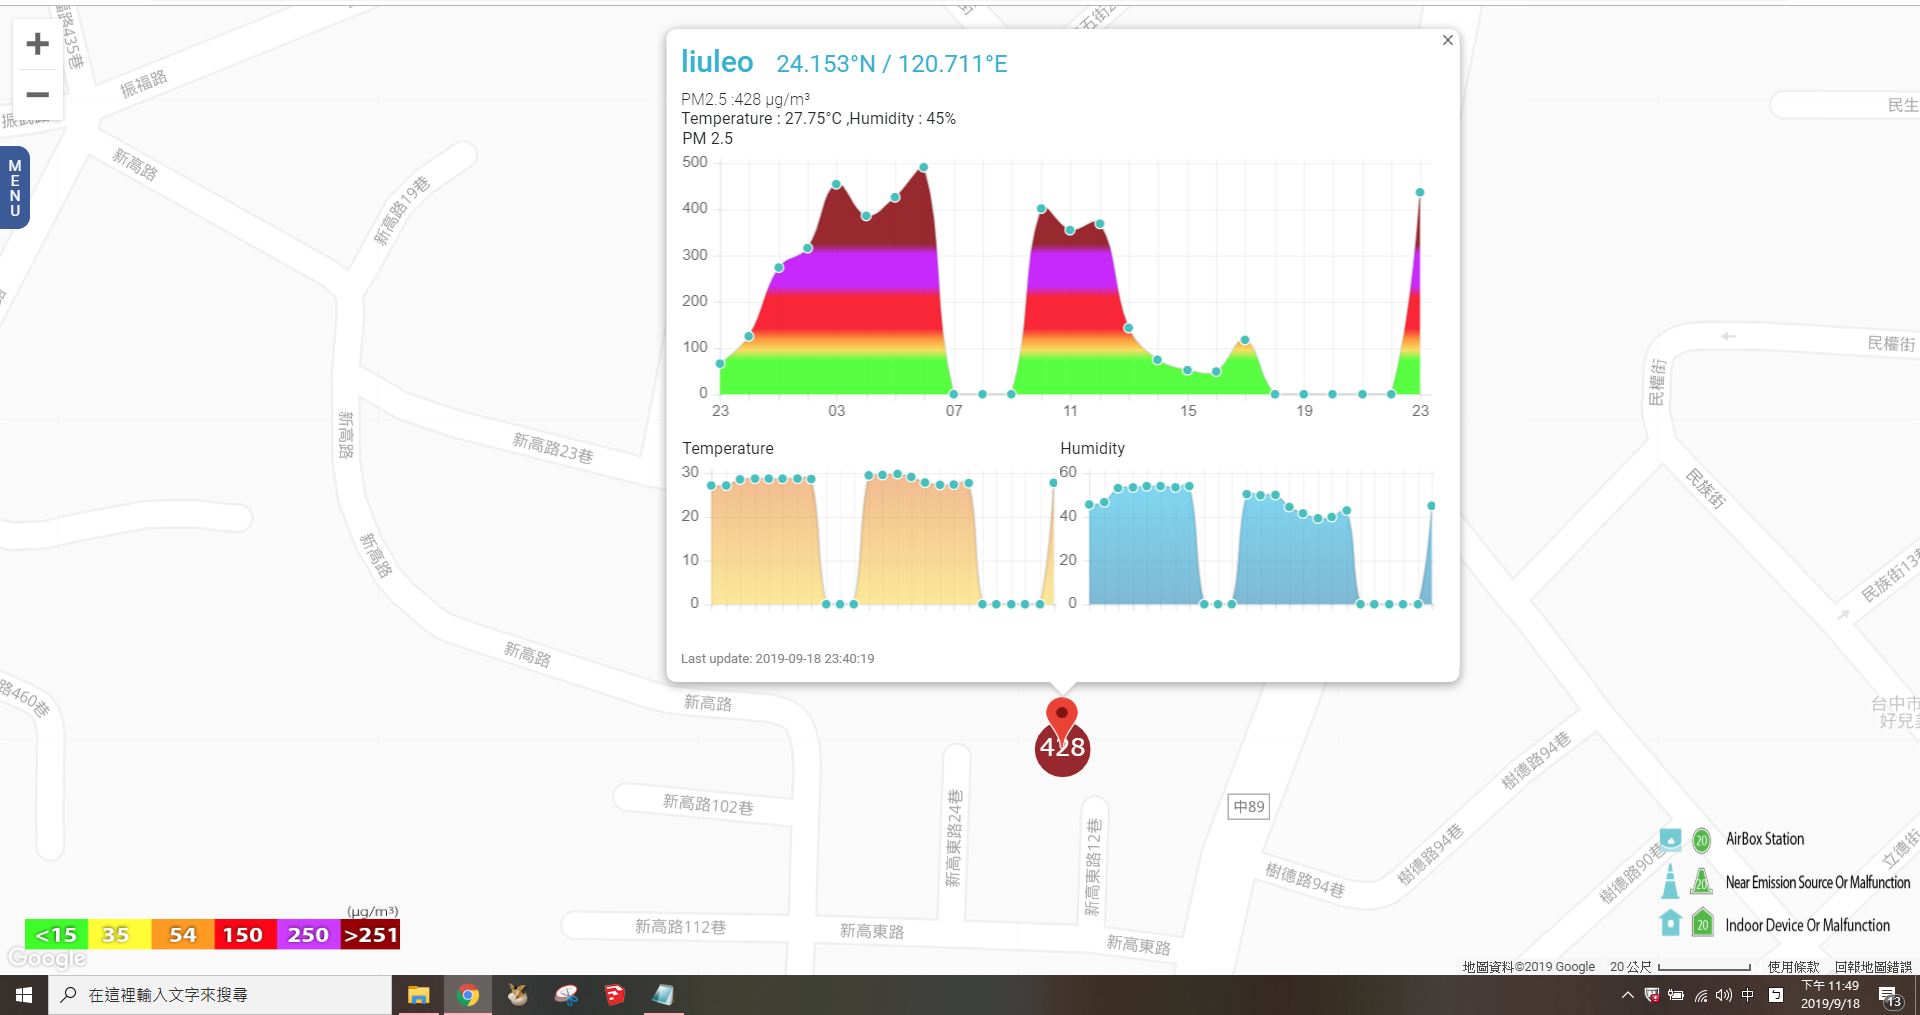The height and width of the screenshot is (1015, 1920).
Task: Click green house 20 legend icon
Action: point(1702,923)
